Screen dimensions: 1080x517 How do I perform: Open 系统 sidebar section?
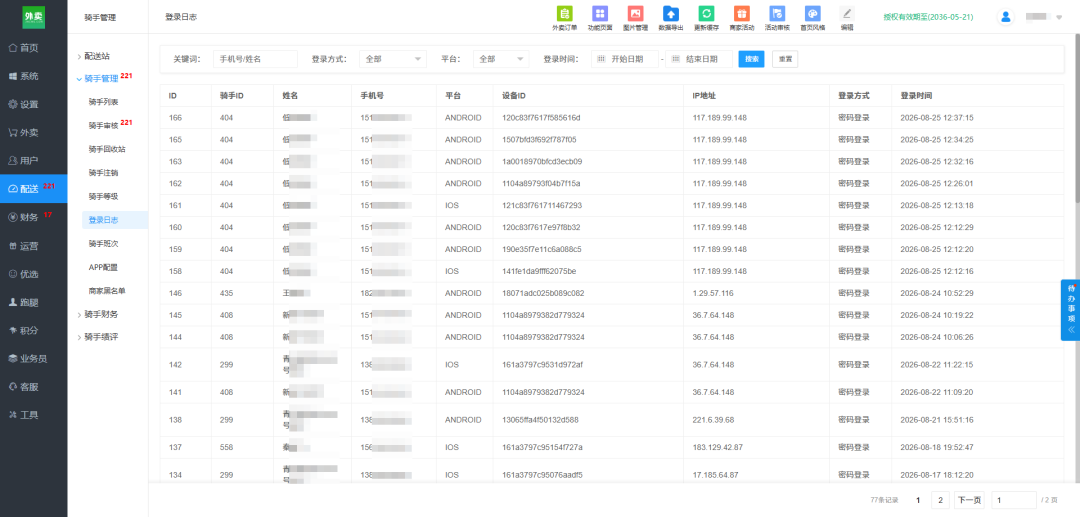coord(34,76)
